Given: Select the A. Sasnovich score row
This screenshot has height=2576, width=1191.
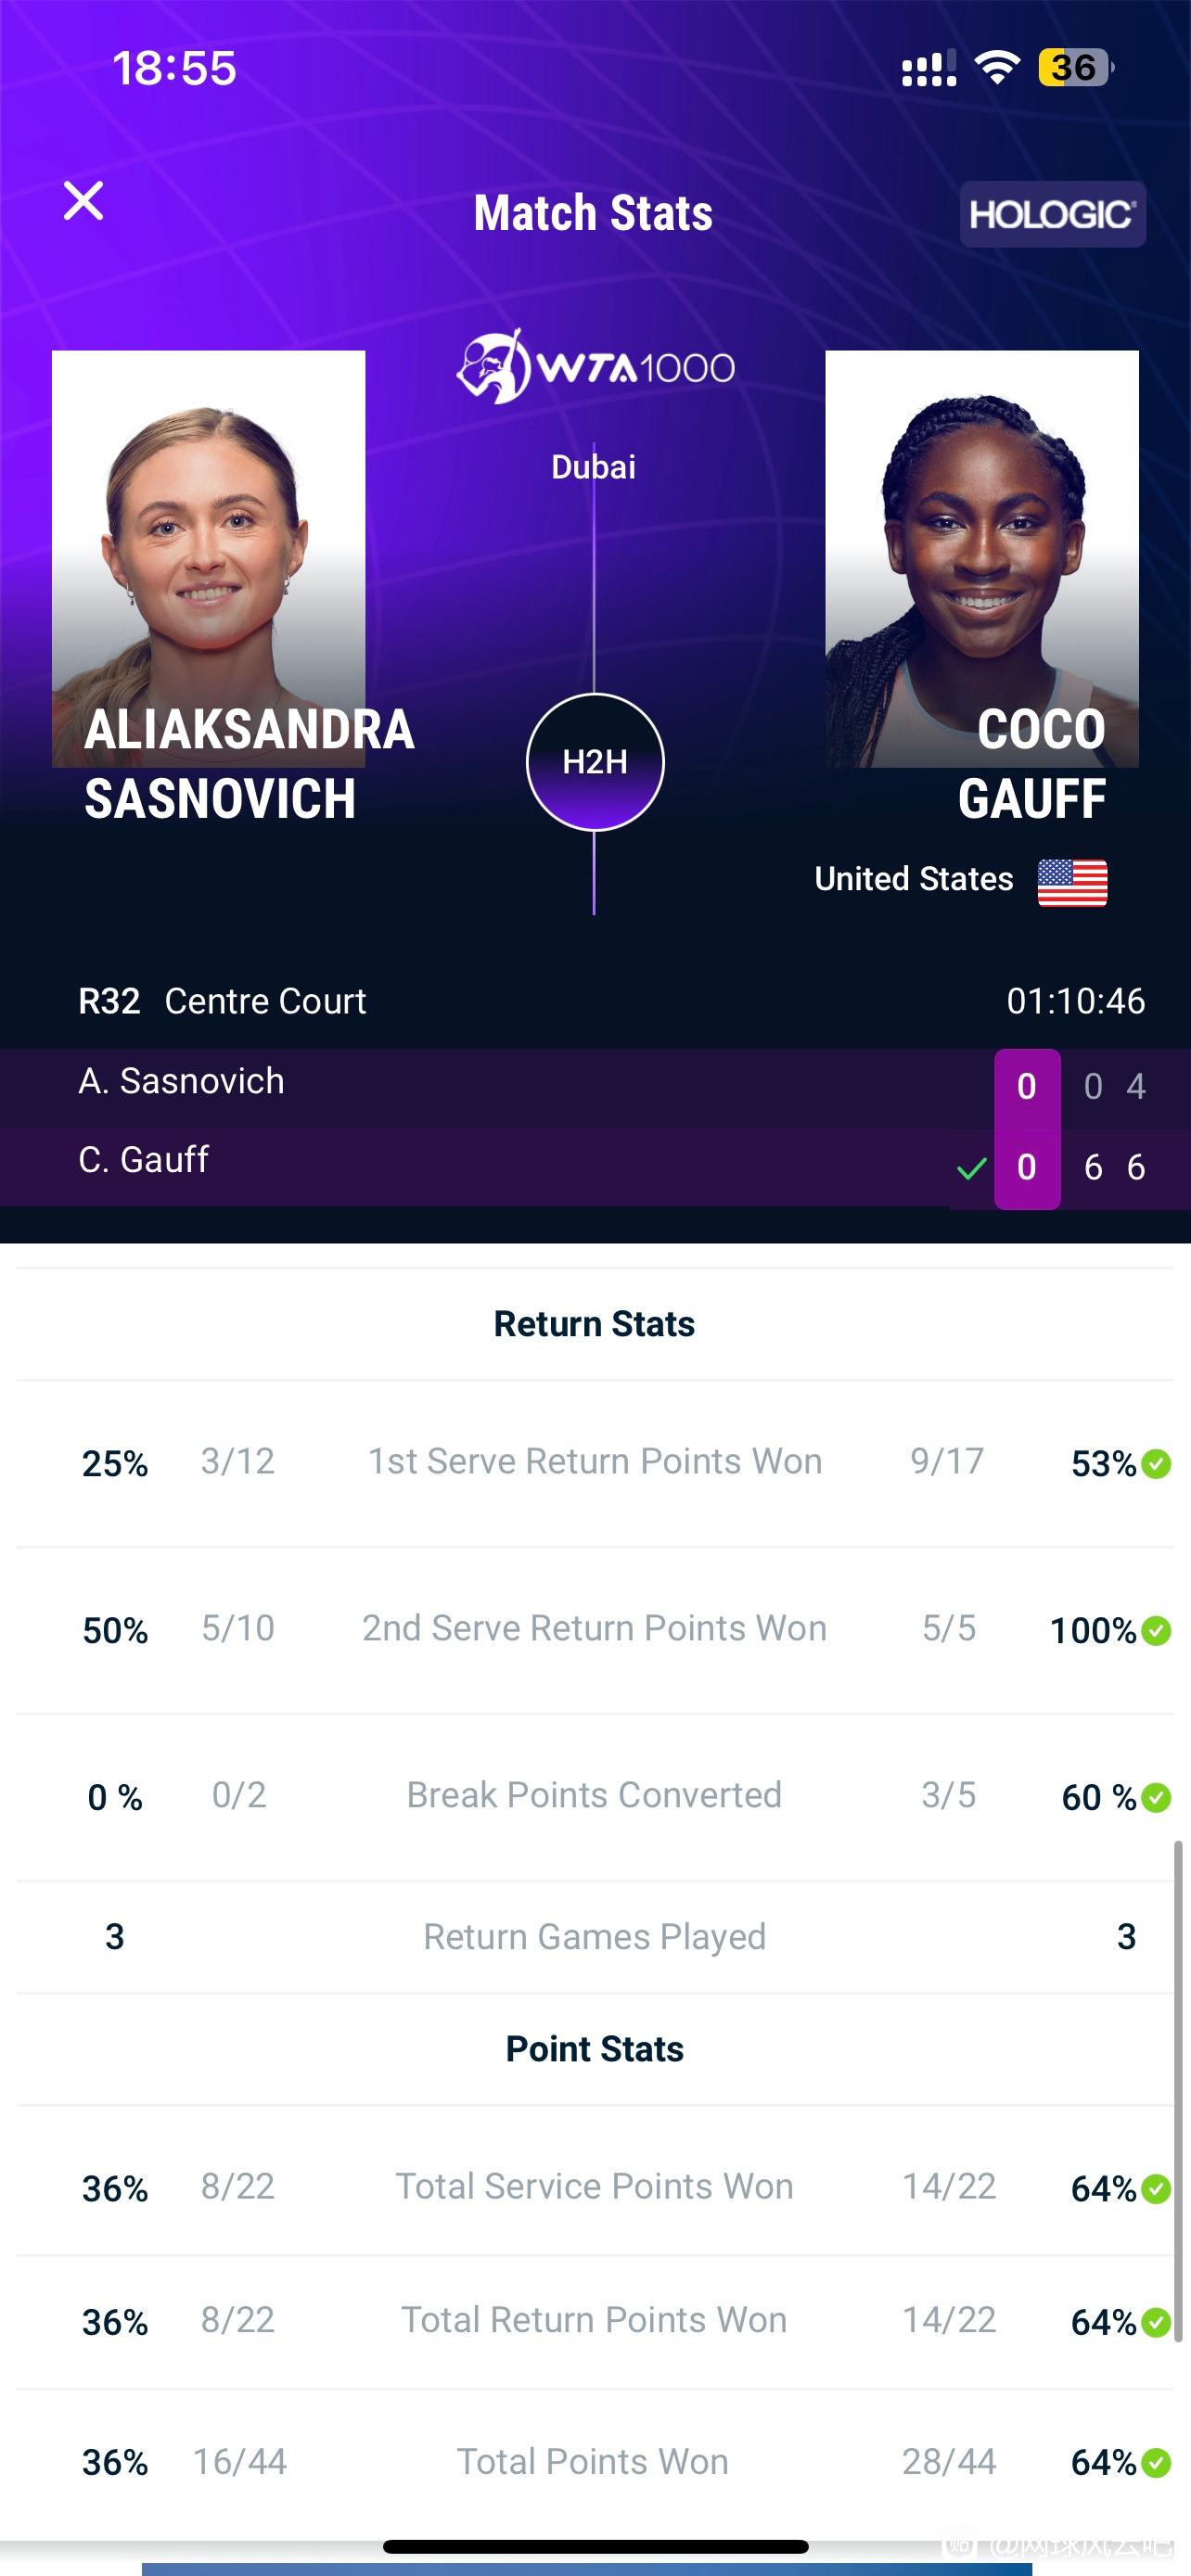Looking at the screenshot, I should (595, 1087).
